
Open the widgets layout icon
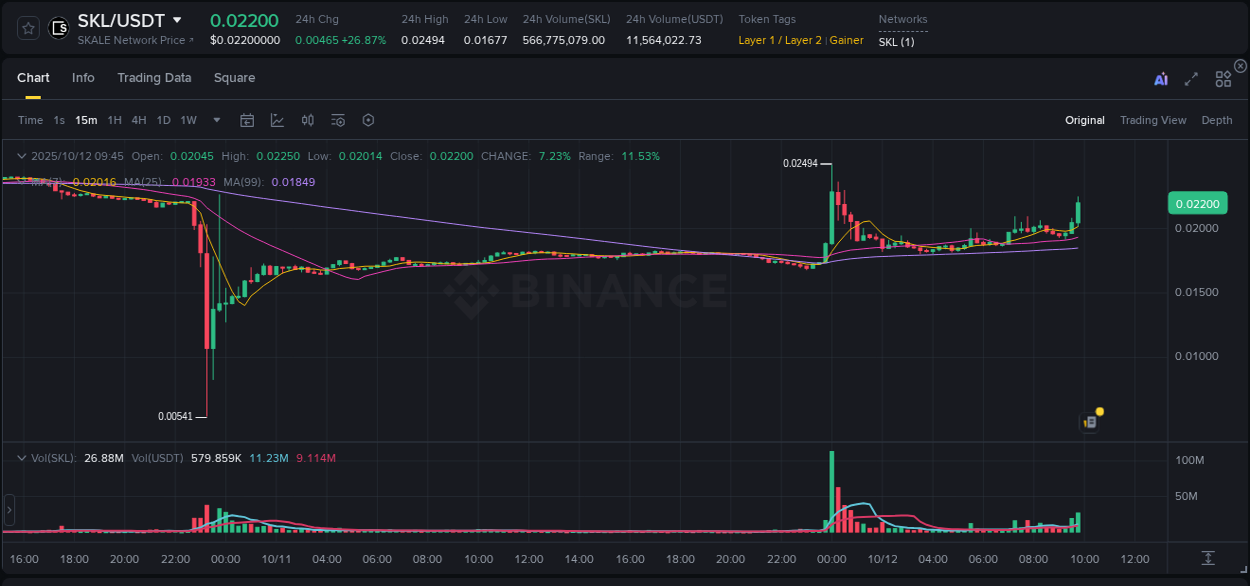pyautogui.click(x=1223, y=79)
